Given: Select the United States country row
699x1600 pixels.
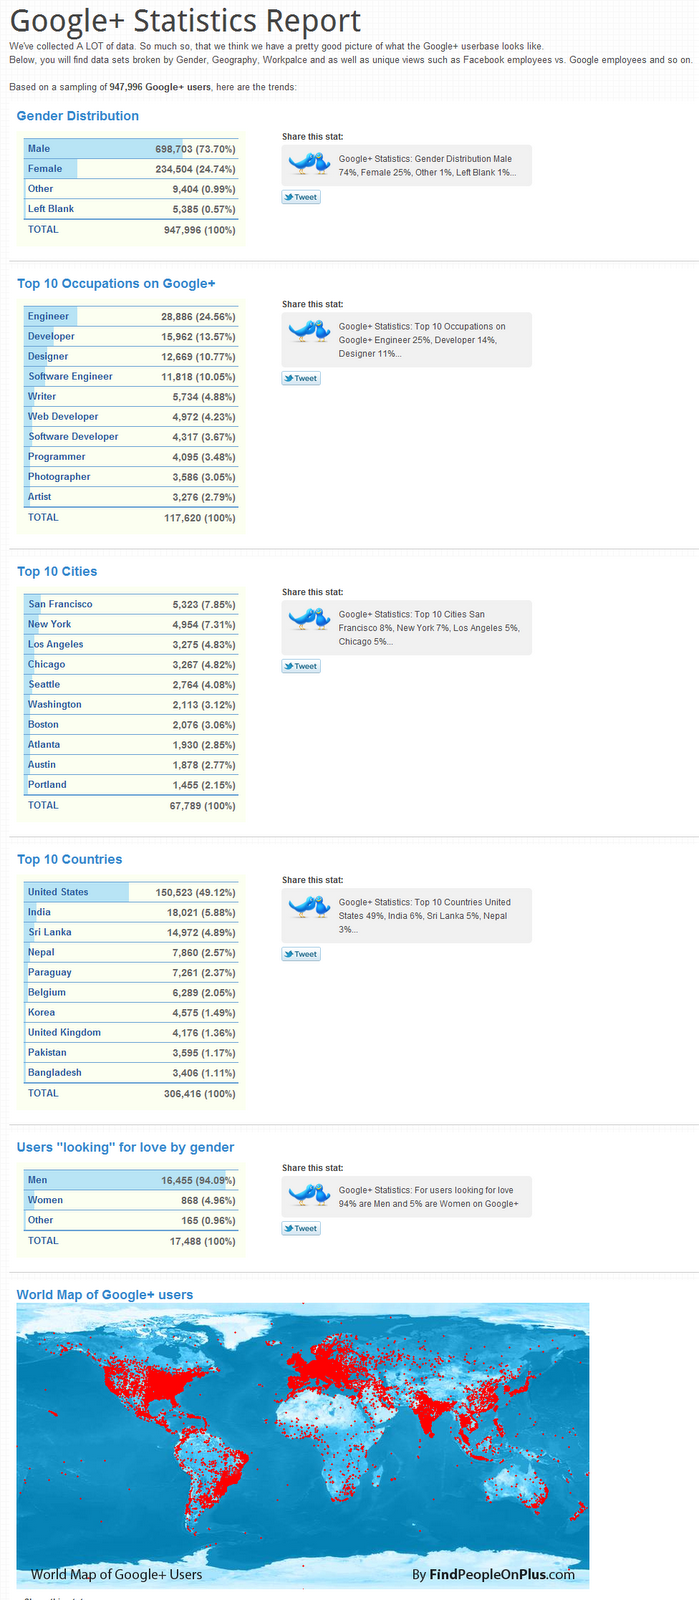Looking at the screenshot, I should [x=131, y=893].
